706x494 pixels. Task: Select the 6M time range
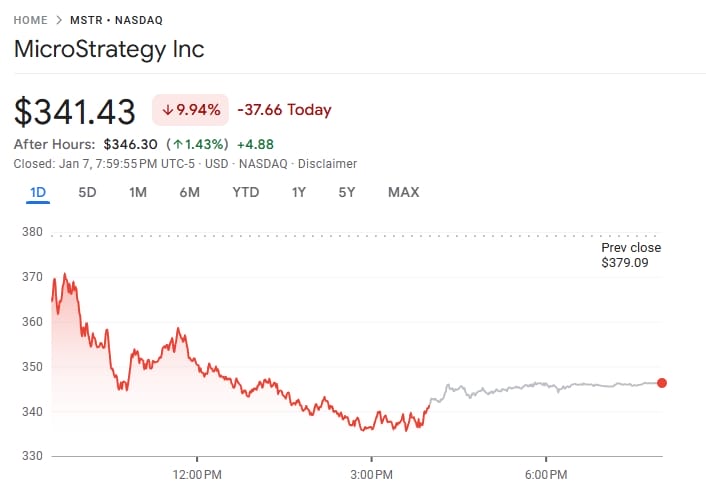point(189,192)
